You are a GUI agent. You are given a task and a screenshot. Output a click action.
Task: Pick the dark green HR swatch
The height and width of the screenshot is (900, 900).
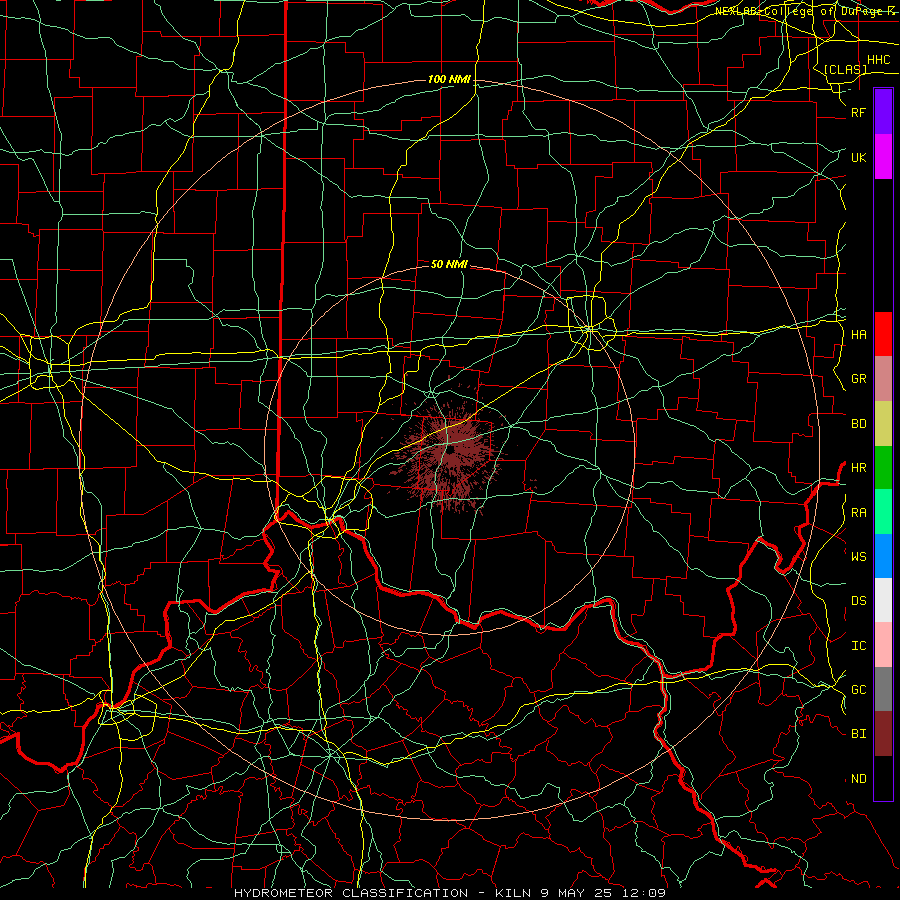pos(883,468)
